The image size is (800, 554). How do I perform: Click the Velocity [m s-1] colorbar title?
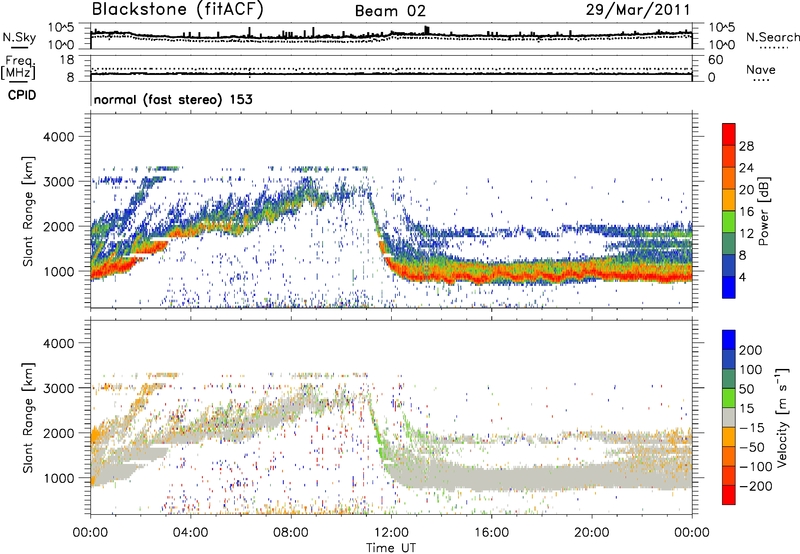pyautogui.click(x=783, y=417)
